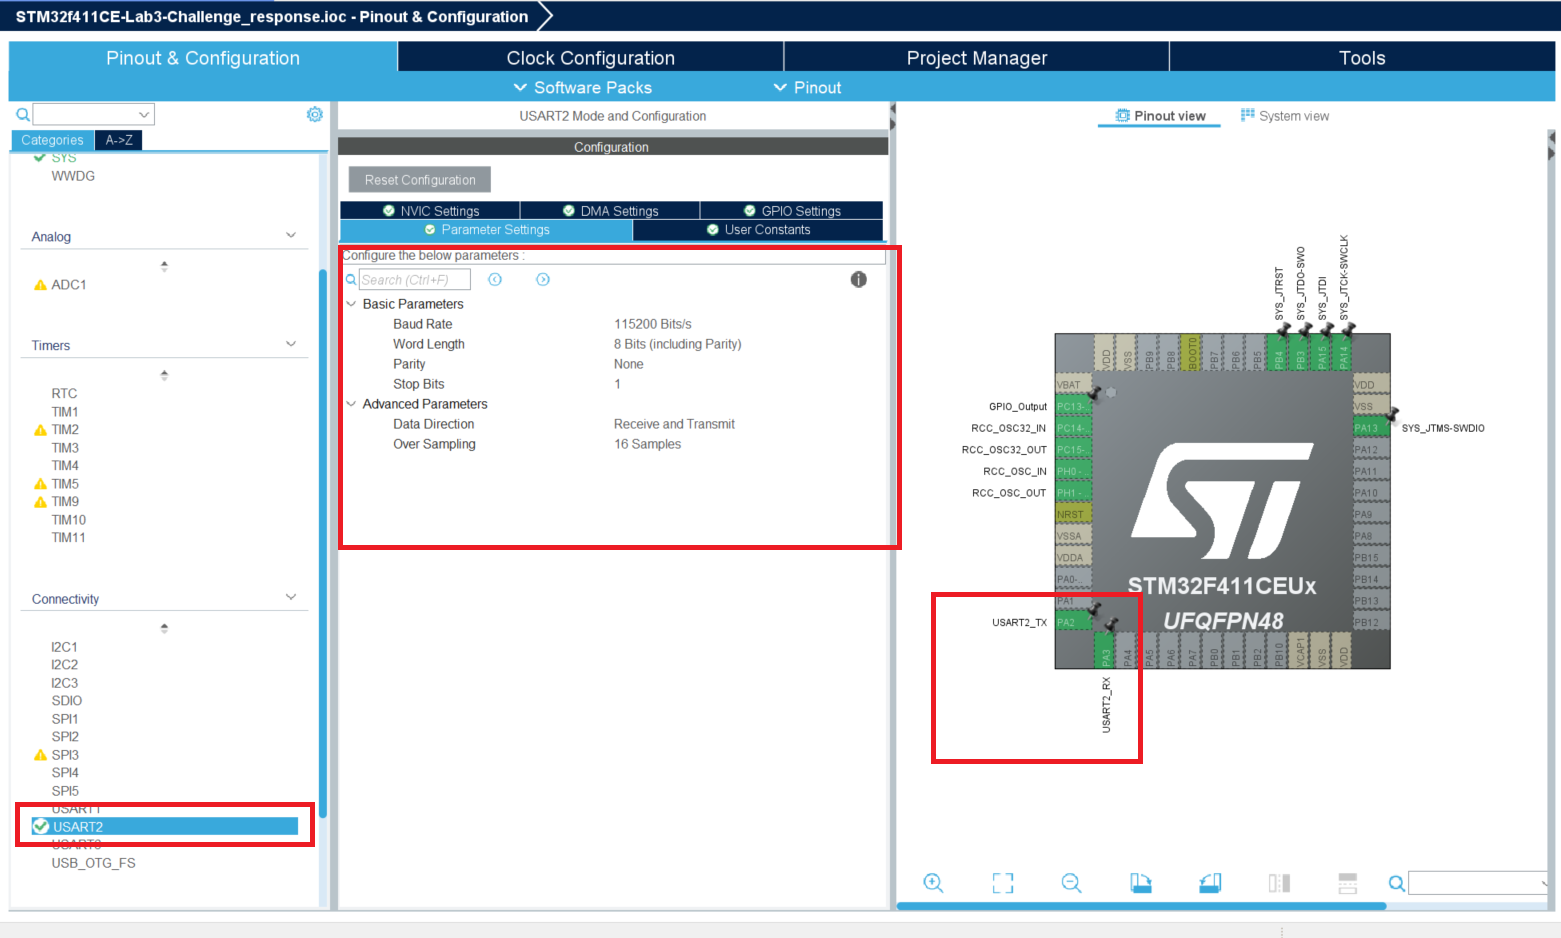Switch to the NVIC Settings tab
This screenshot has height=938, width=1561.
tap(430, 211)
